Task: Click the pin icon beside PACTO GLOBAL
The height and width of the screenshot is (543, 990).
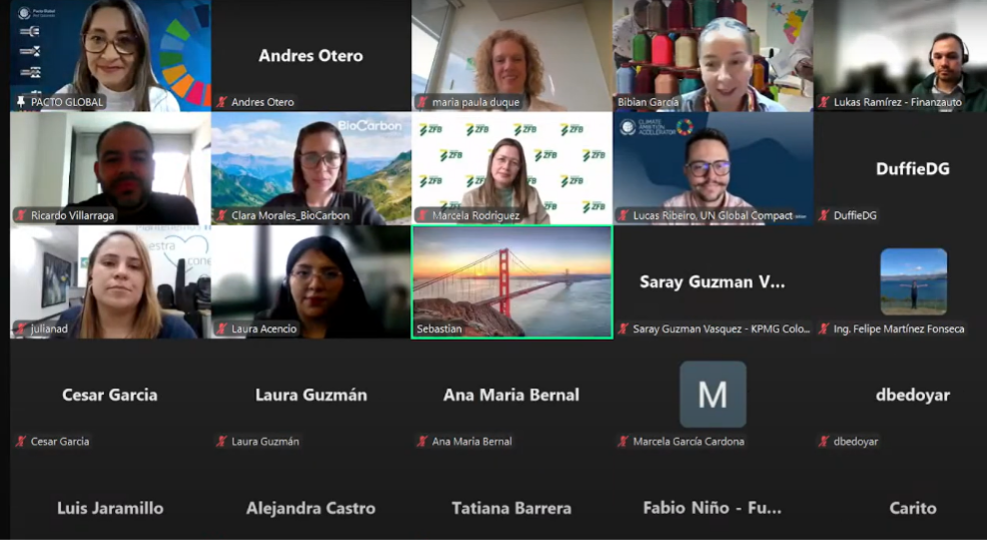Action: coord(21,102)
